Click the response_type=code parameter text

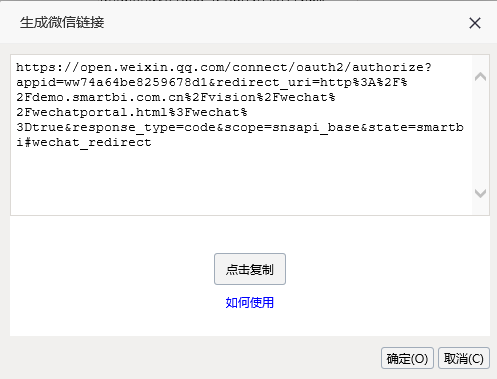click(x=145, y=128)
